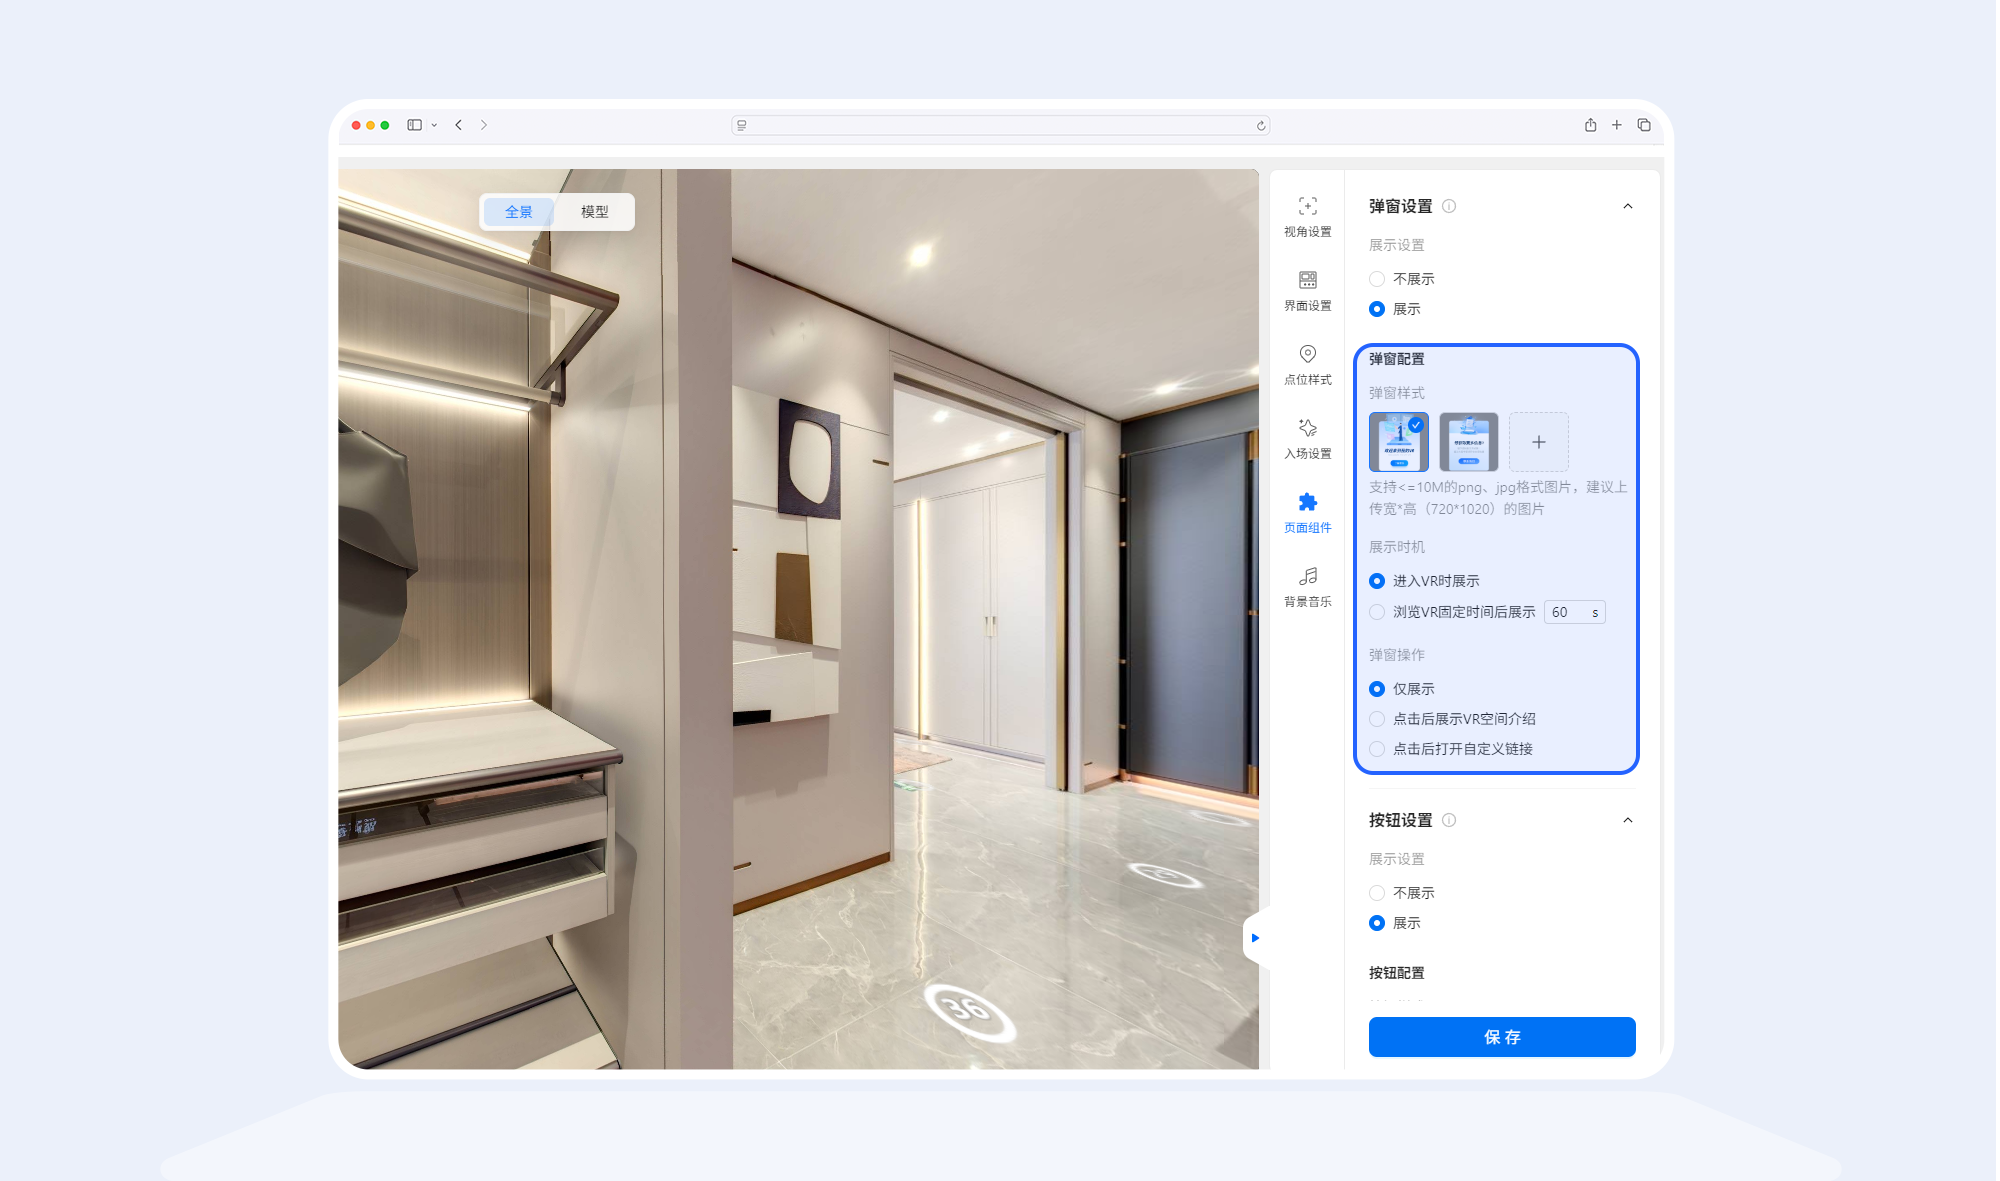This screenshot has height=1181, width=2000.
Task: Go back with the browser back arrow
Action: click(458, 125)
